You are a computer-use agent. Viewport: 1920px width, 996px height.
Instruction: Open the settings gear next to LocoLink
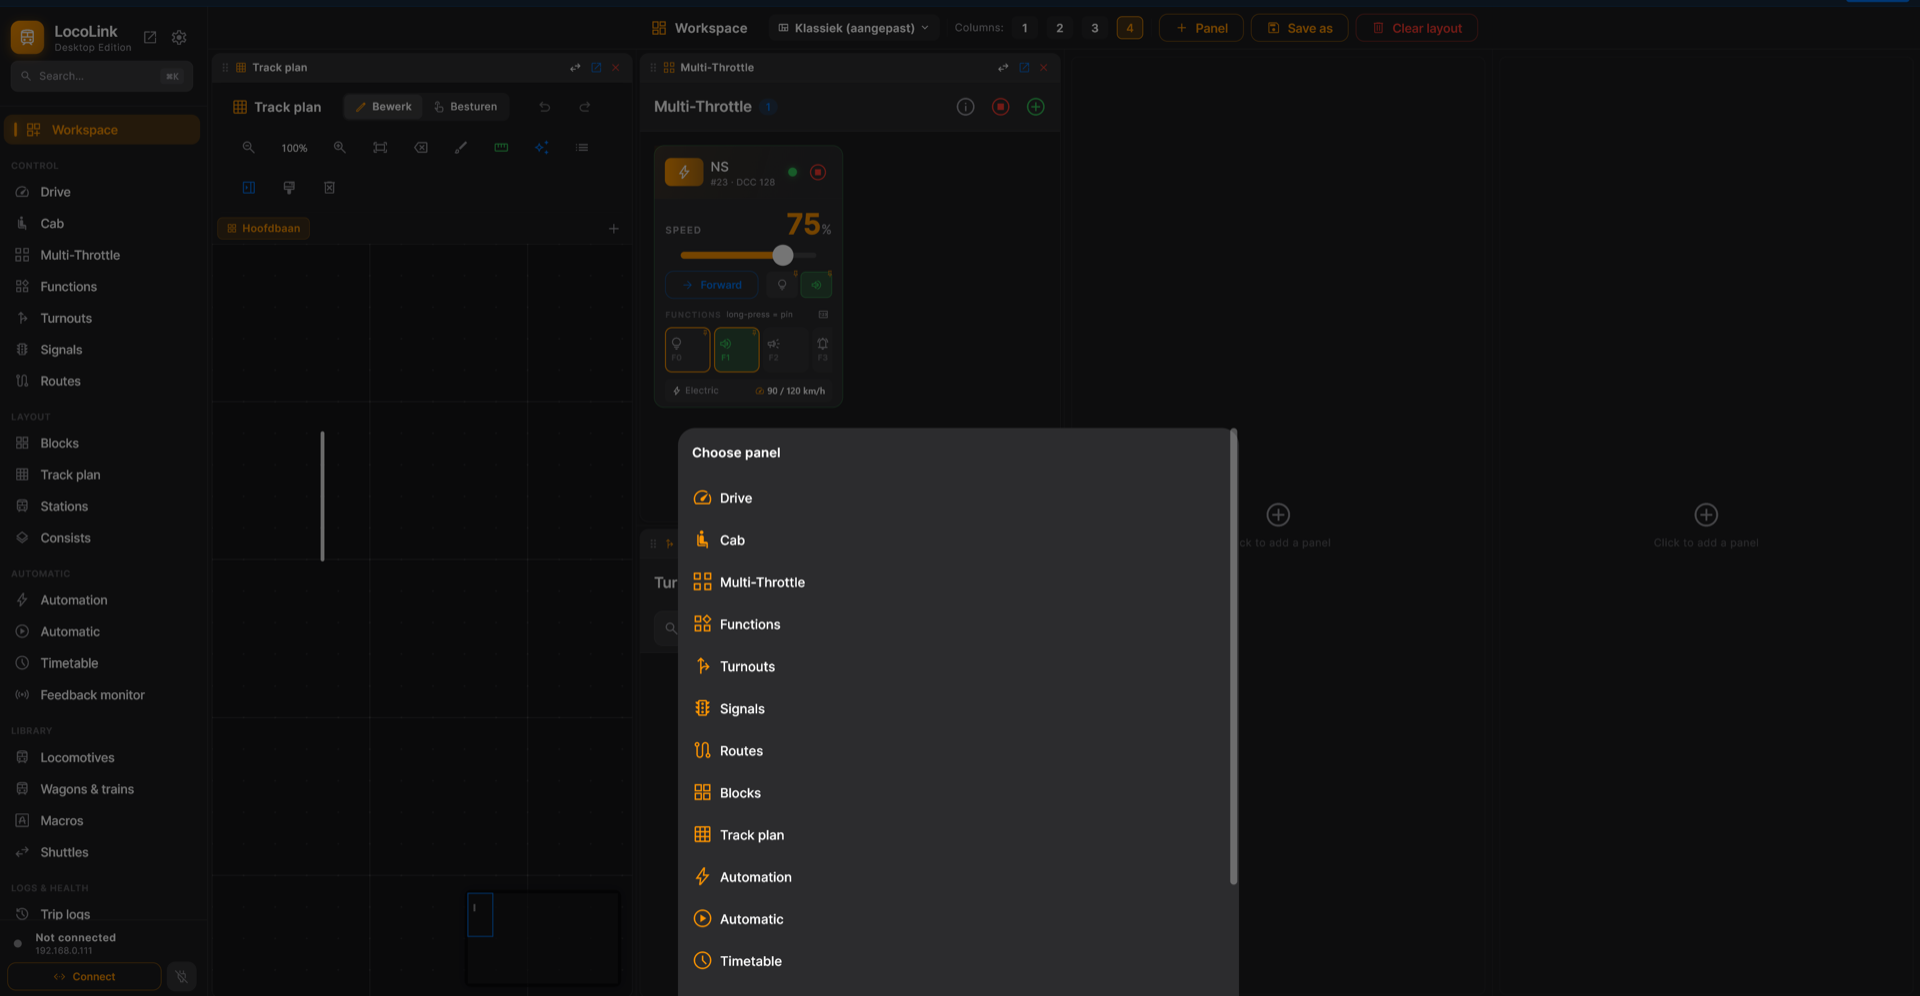pos(179,37)
